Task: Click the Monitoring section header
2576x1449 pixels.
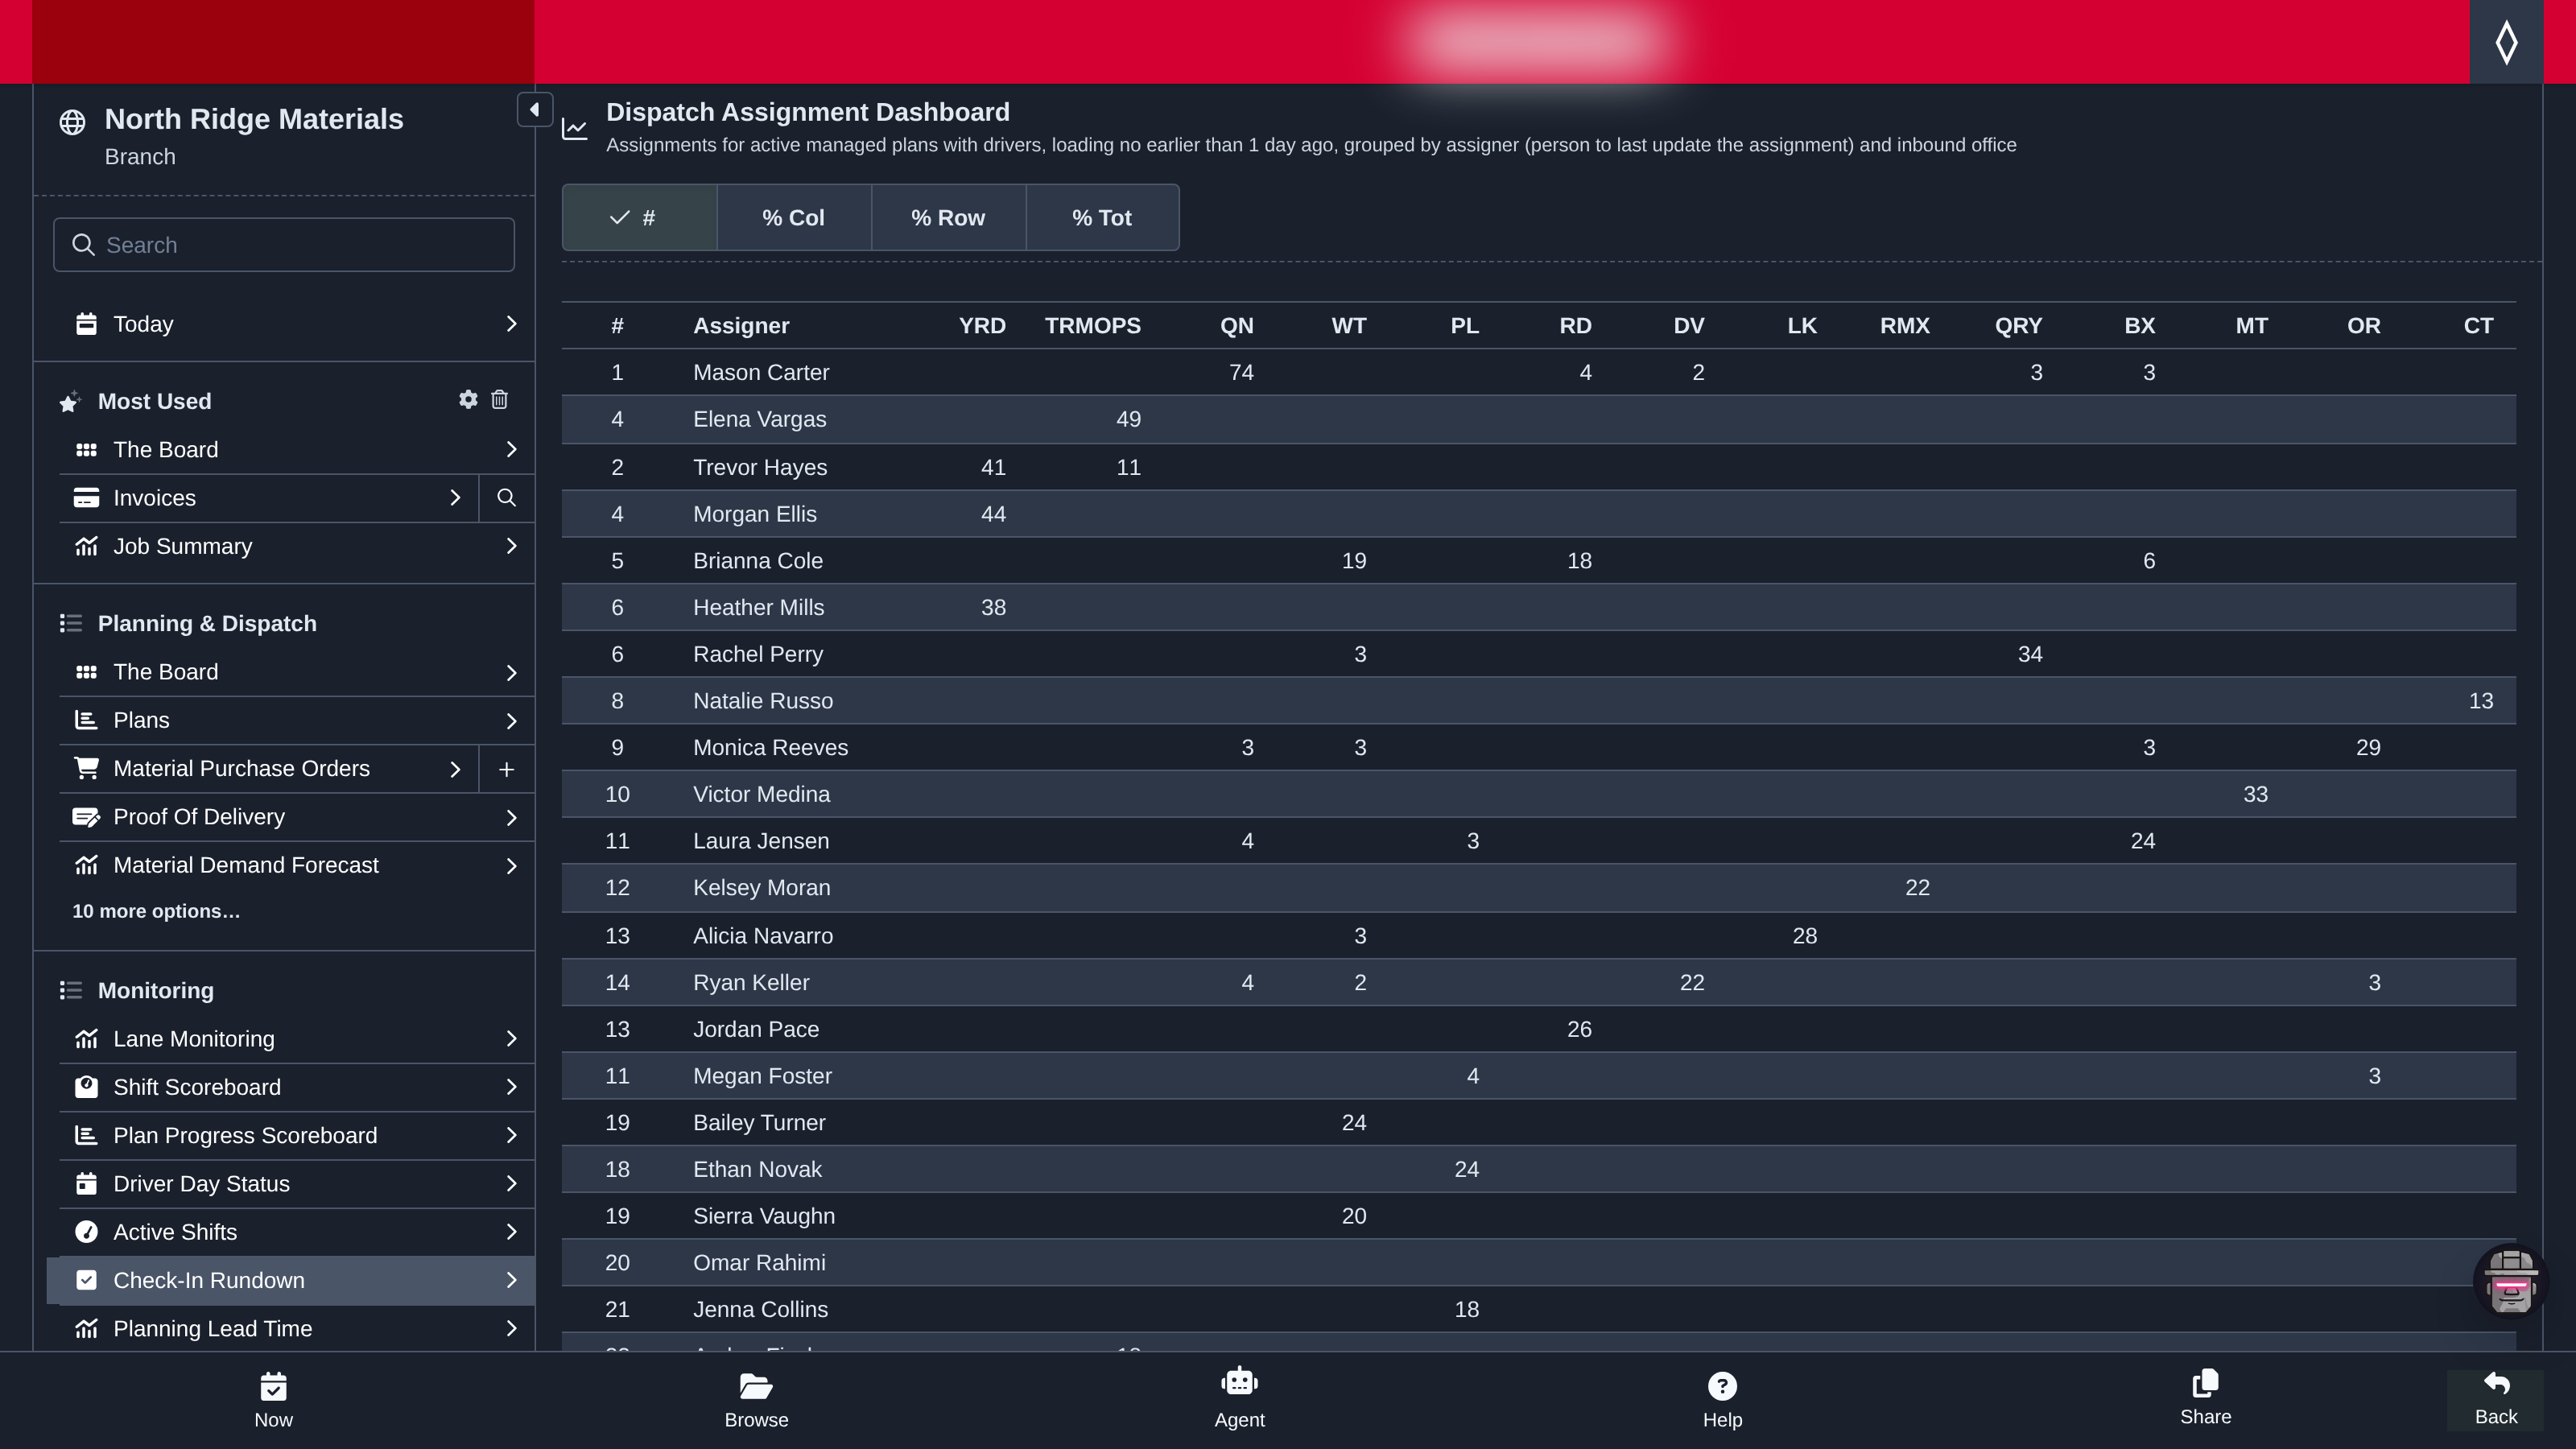Action: click(x=155, y=991)
